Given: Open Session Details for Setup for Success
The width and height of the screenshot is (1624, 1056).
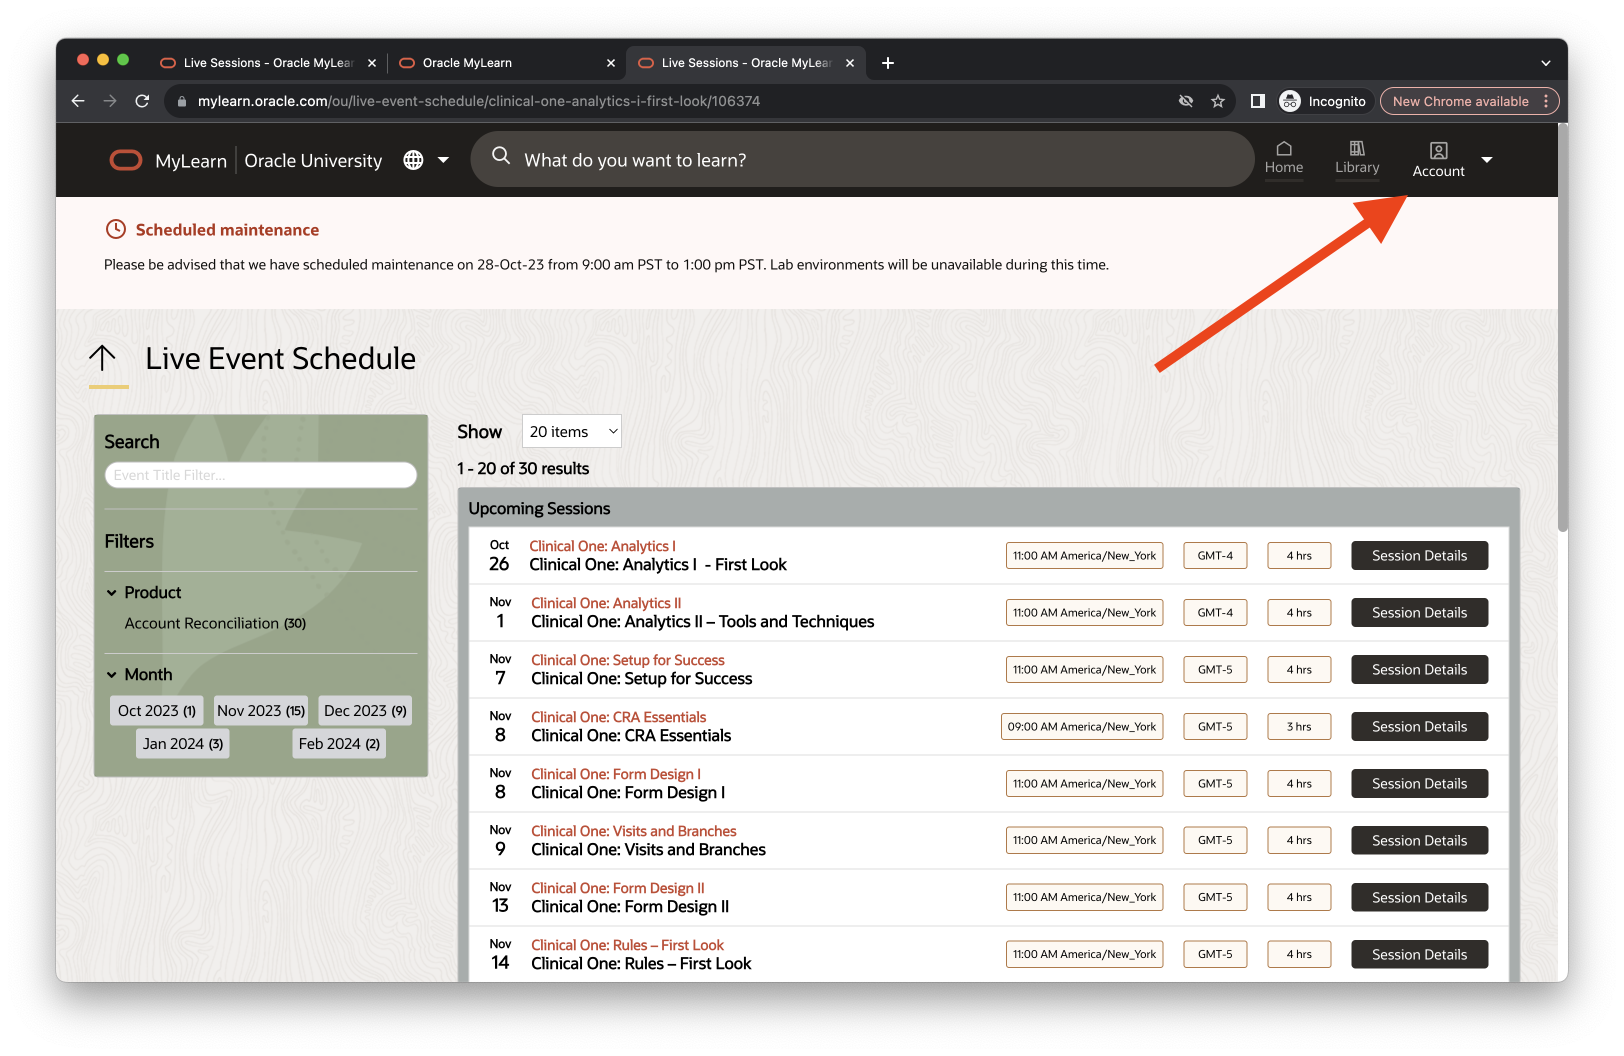Looking at the screenshot, I should click(1419, 670).
